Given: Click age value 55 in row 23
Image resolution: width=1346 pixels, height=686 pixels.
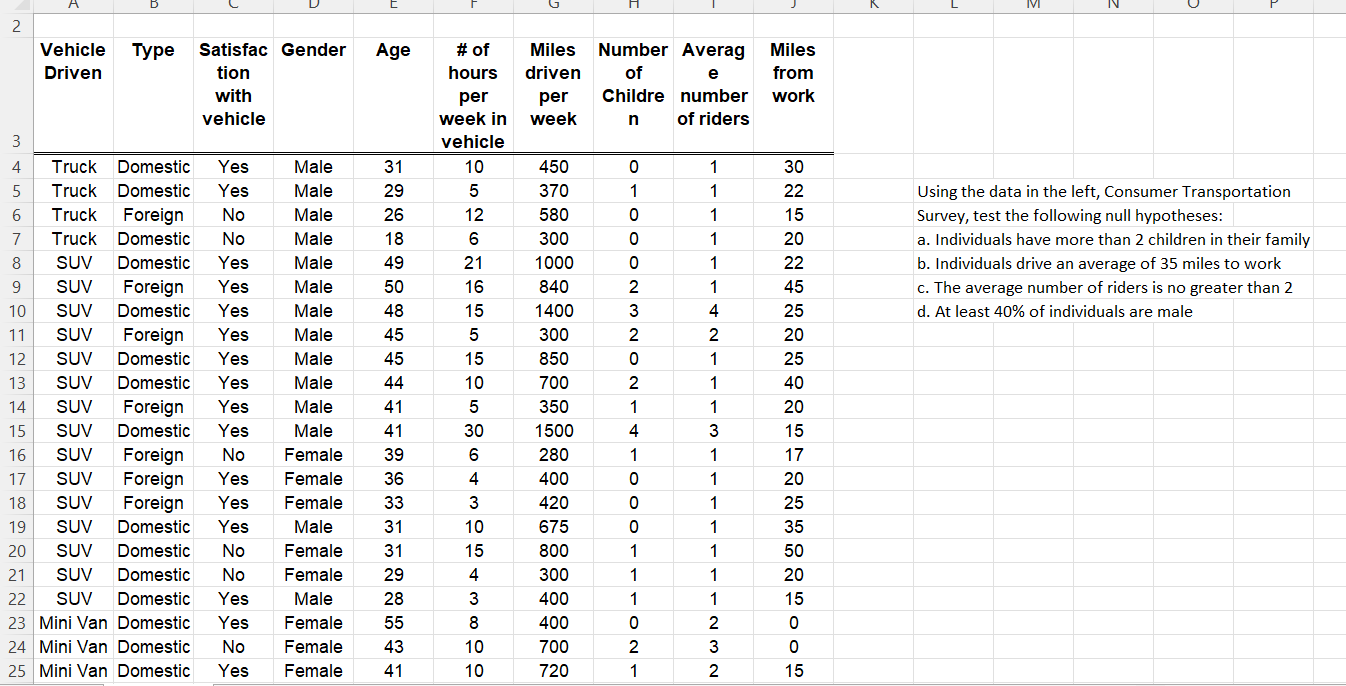Looking at the screenshot, I should coord(393,623).
